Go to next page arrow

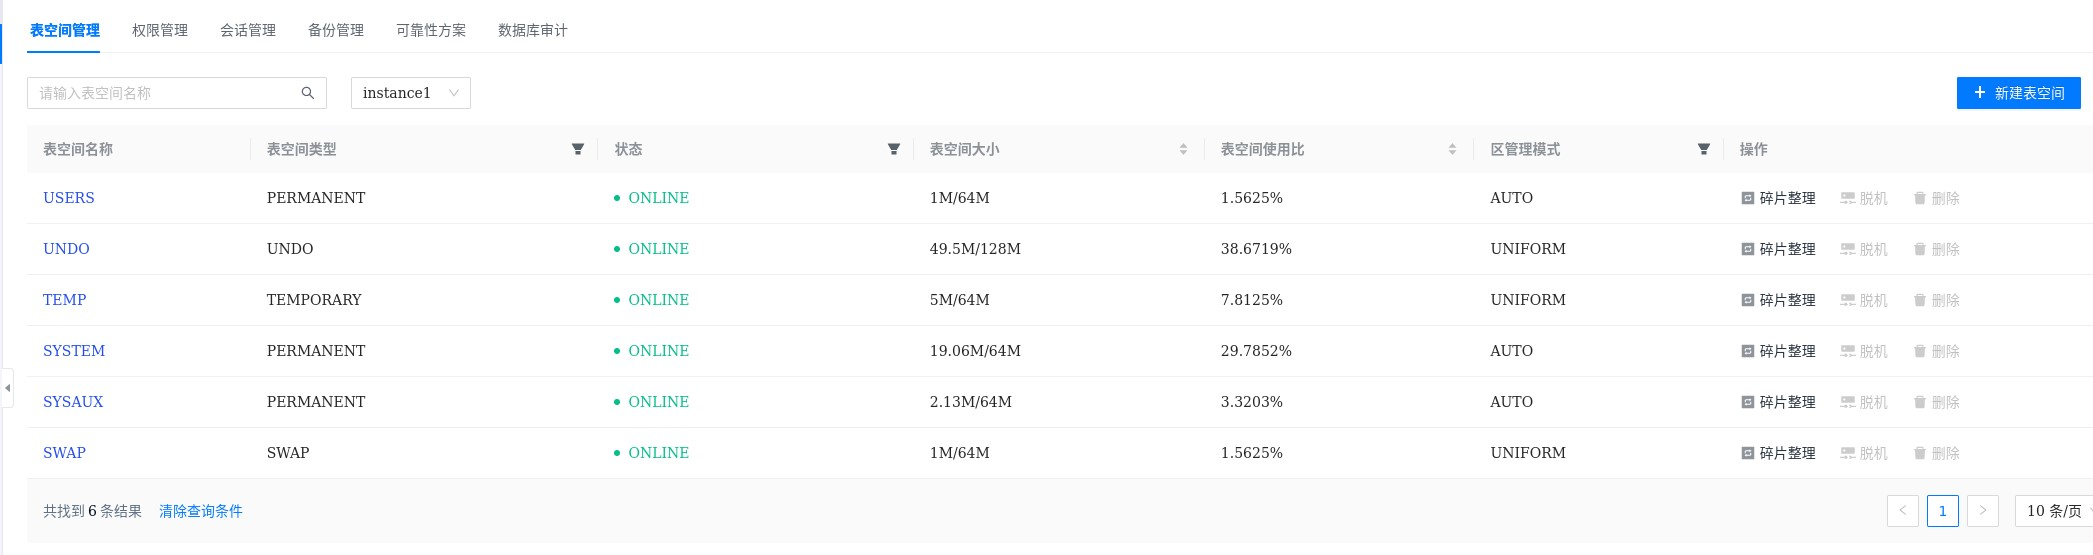(x=1983, y=511)
